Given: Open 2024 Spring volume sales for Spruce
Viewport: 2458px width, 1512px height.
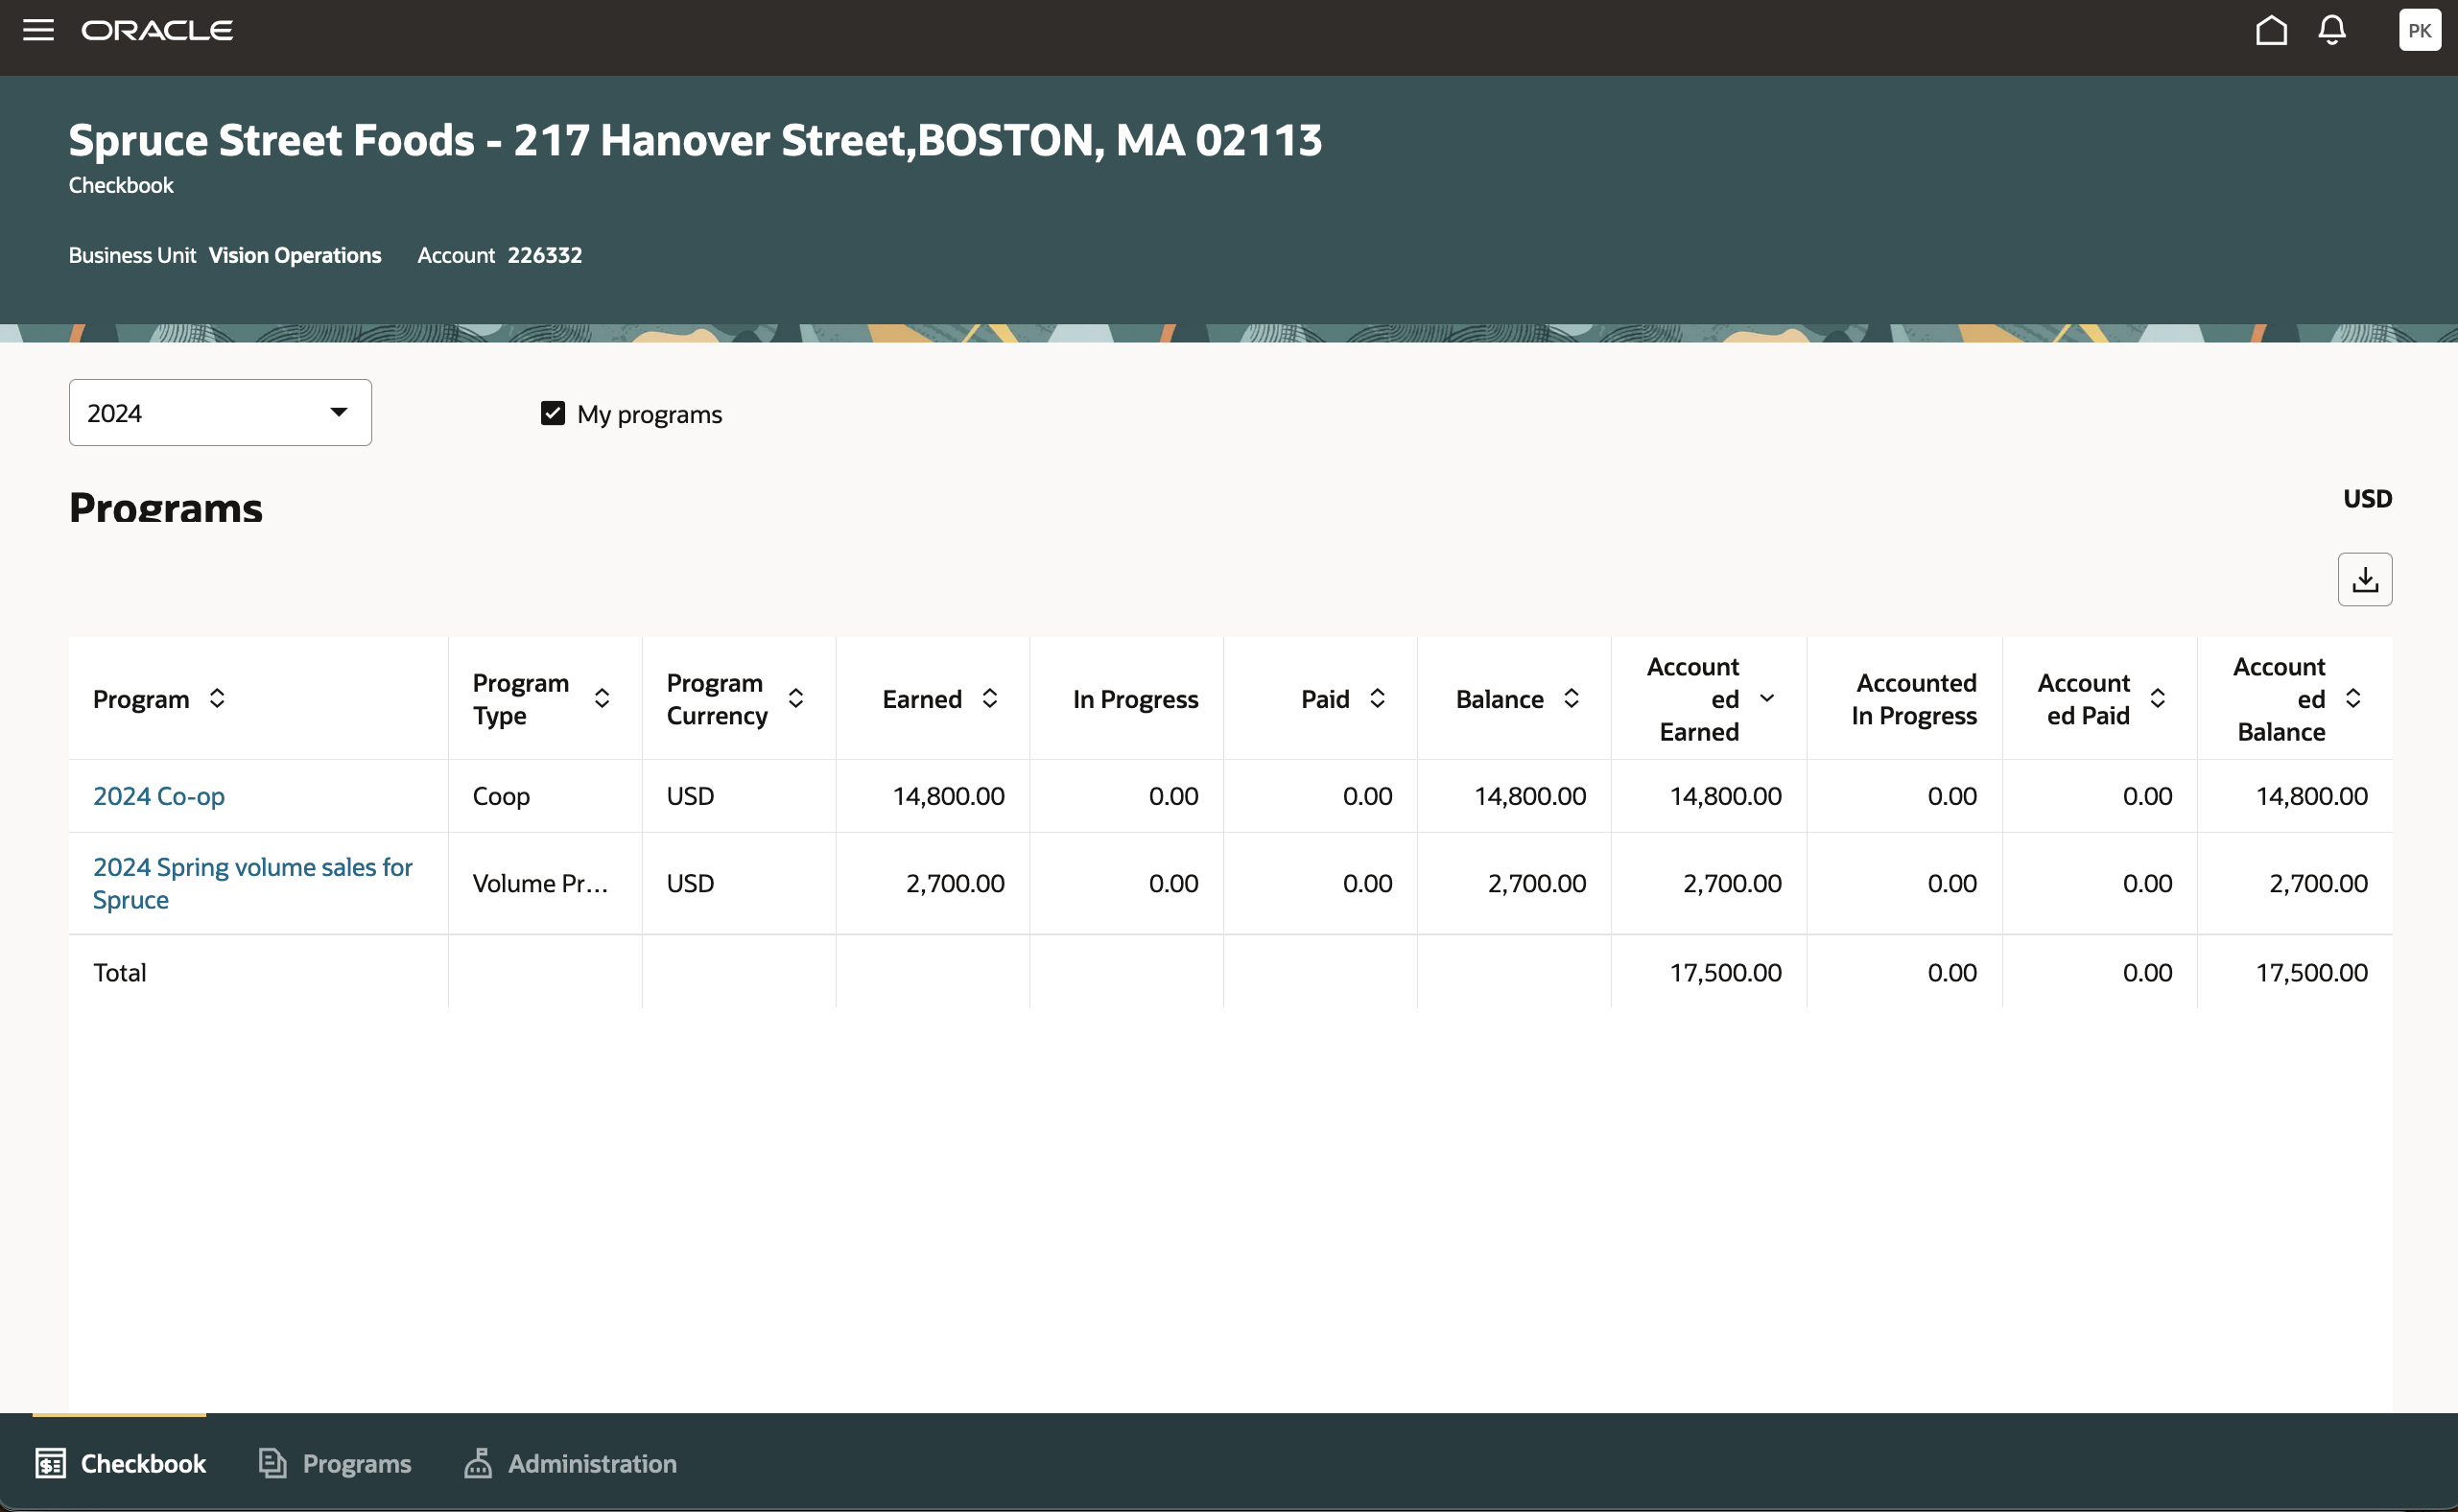Looking at the screenshot, I should click(x=251, y=882).
